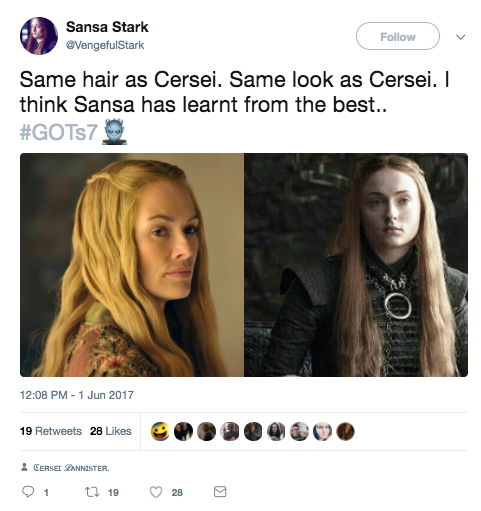Open the blonde Cersei photo
Image resolution: width=481 pixels, height=511 pixels.
coord(132,265)
